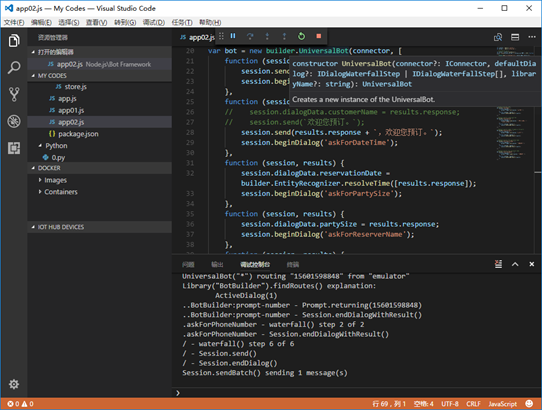Open the File menu
The image size is (542, 410).
(x=14, y=22)
